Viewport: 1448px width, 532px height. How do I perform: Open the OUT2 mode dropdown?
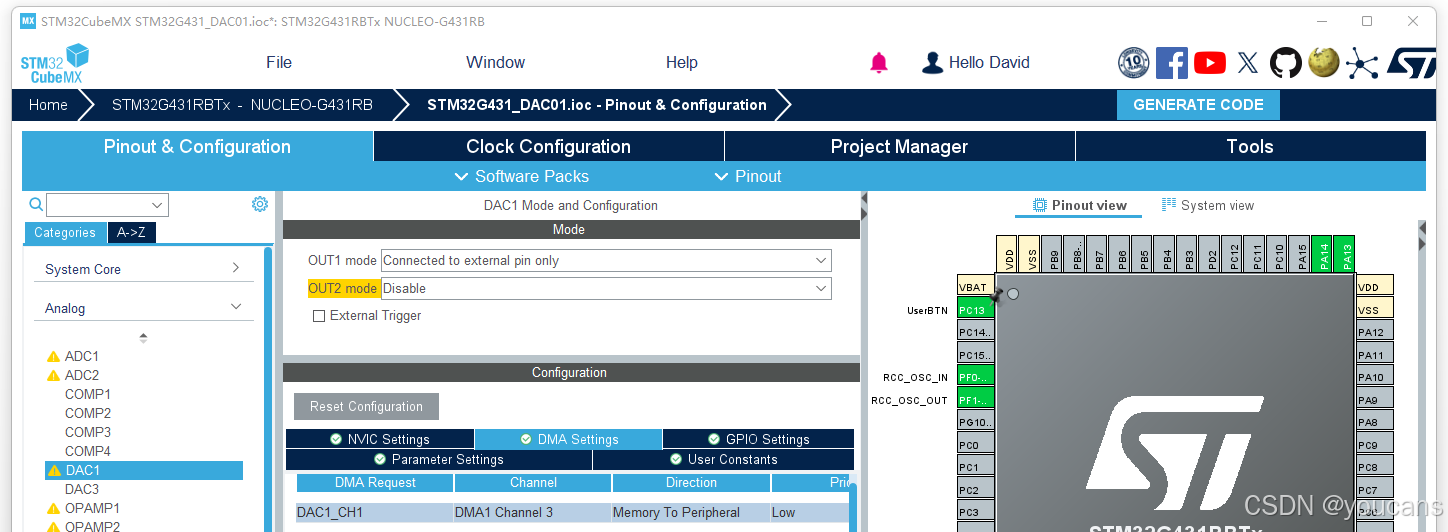606,289
